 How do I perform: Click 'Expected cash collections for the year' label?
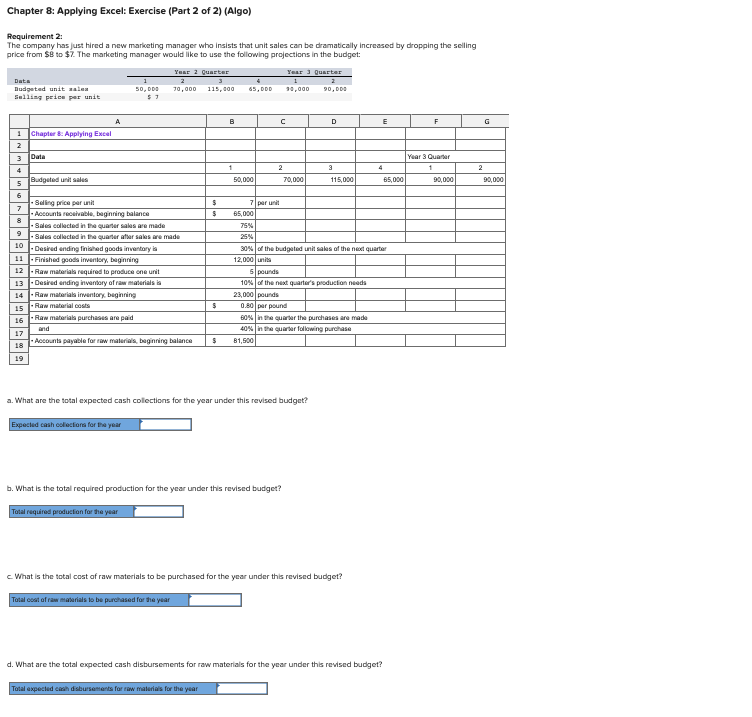pyautogui.click(x=74, y=424)
